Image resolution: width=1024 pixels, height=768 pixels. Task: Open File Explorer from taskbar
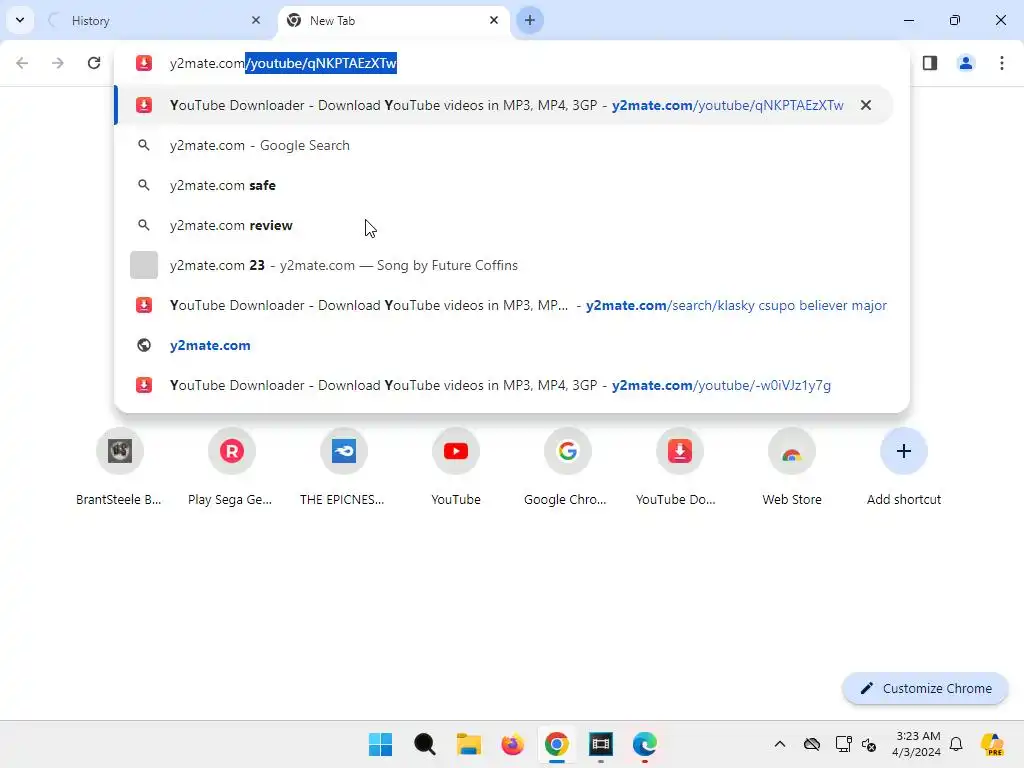[x=468, y=744]
